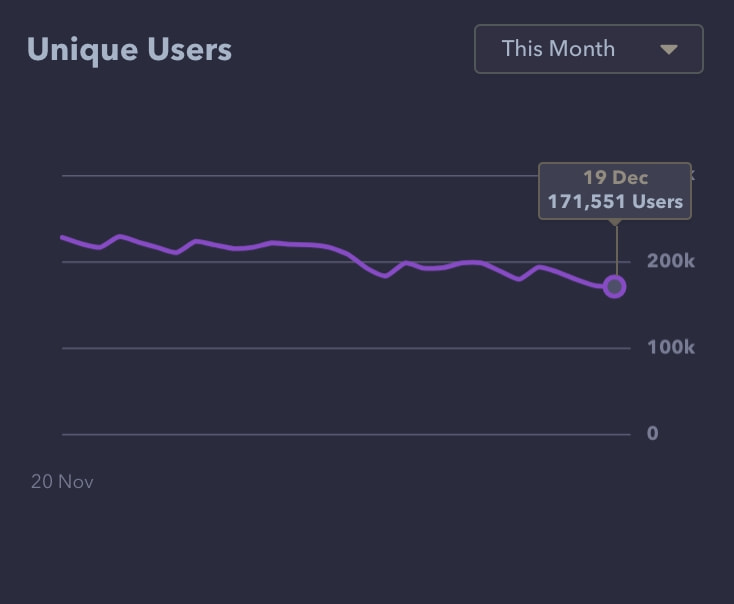The image size is (734, 604).
Task: Click the small triangle pointer under the tooltip
Action: click(615, 222)
